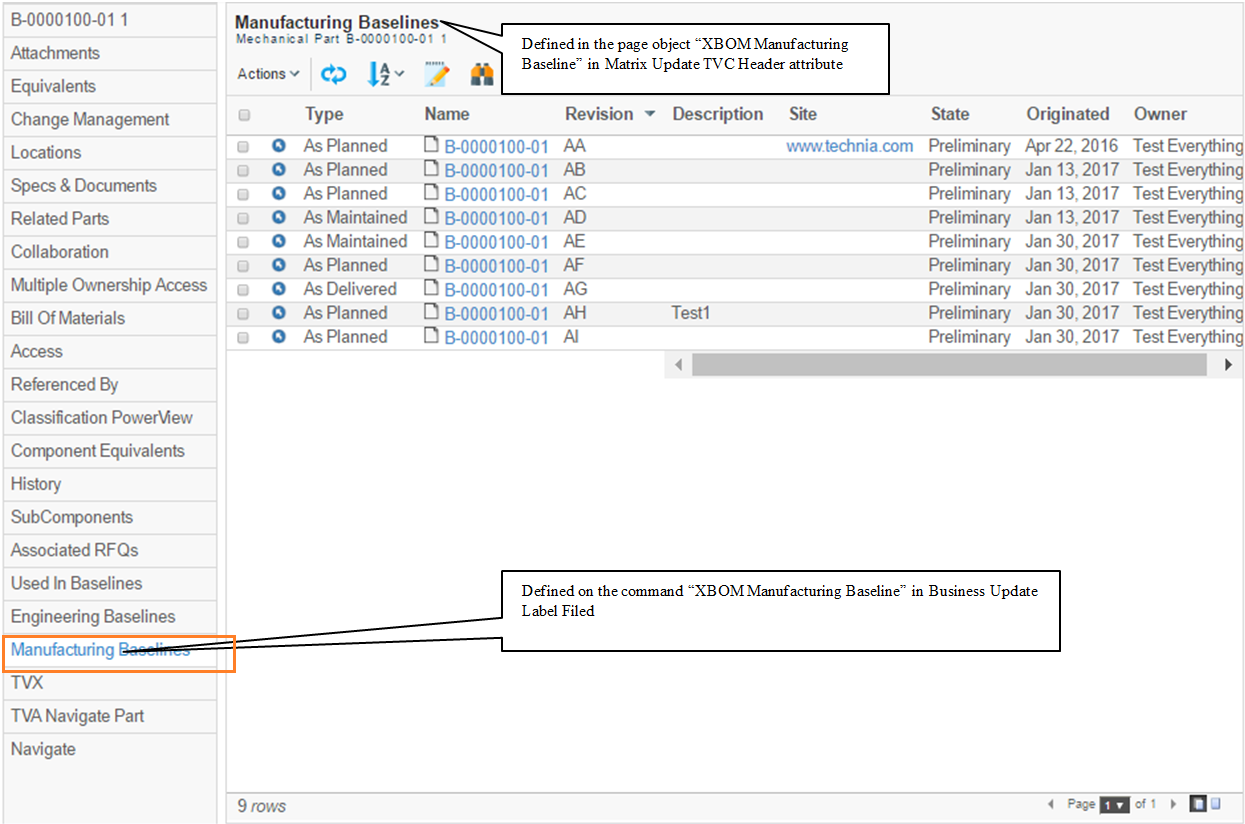The image size is (1245, 824).
Task: Open the Actions dropdown menu
Action: pos(268,74)
